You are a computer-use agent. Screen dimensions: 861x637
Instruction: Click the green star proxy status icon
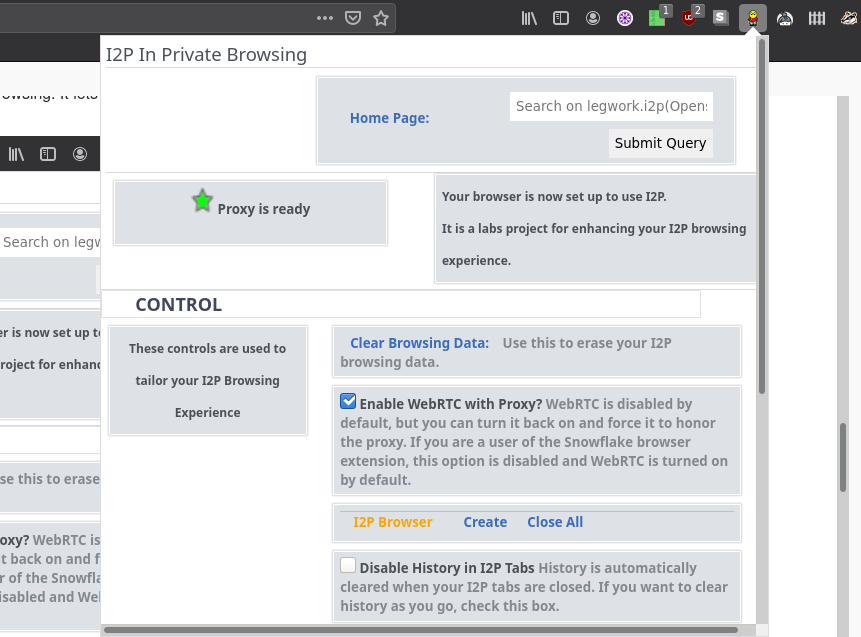pos(202,201)
